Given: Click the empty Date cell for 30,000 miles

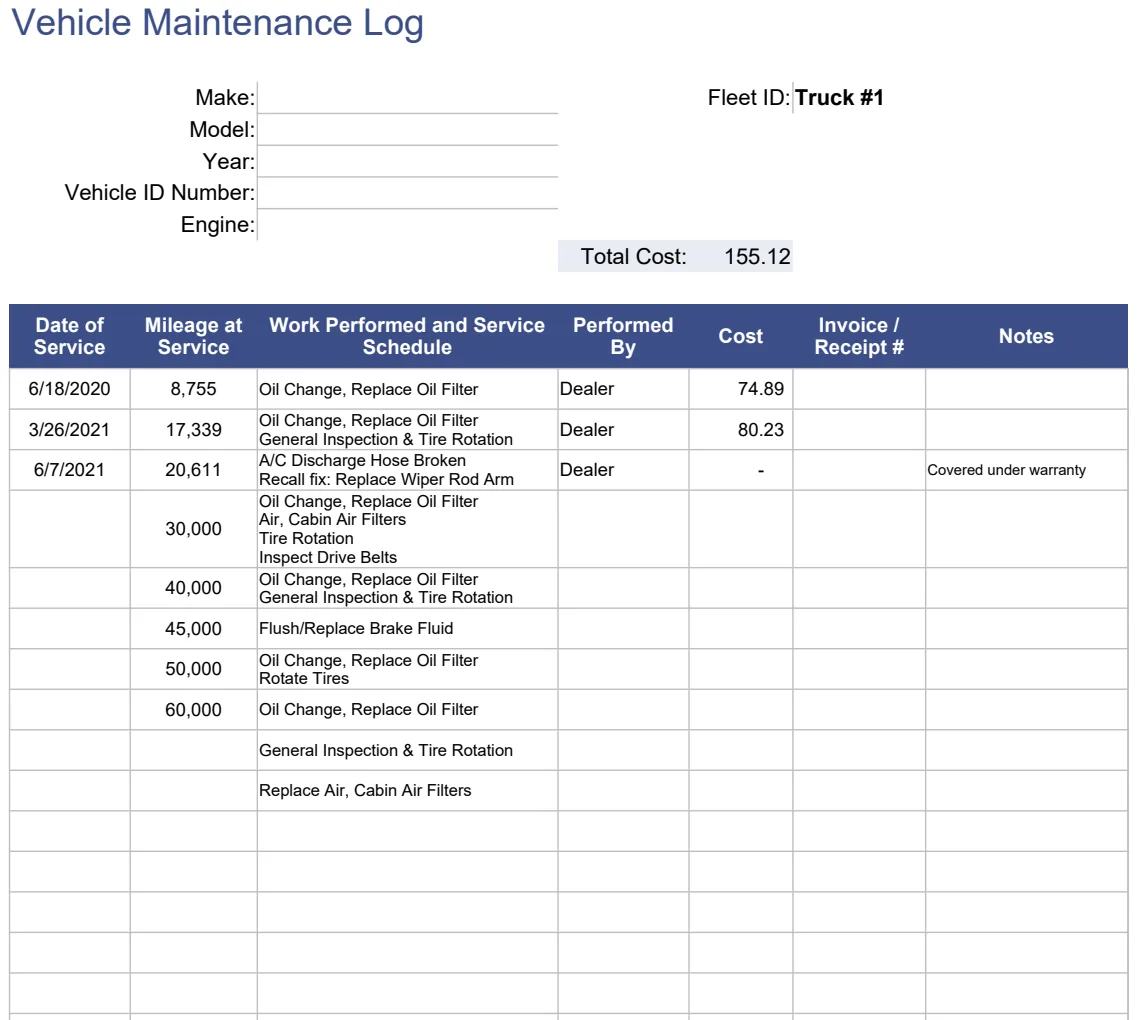Looking at the screenshot, I should click(70, 529).
